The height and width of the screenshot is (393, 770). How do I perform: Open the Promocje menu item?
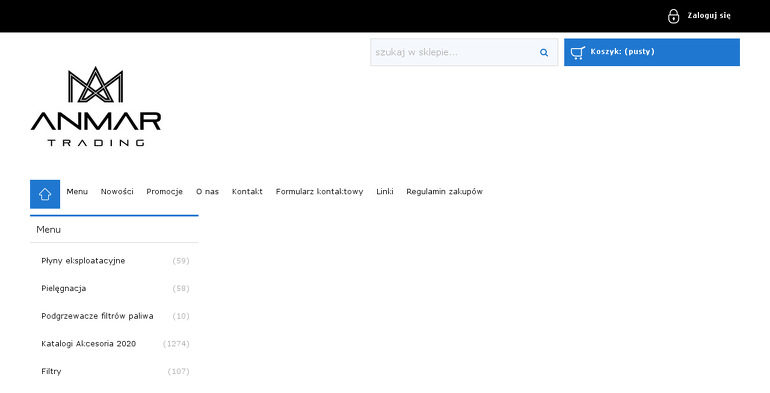[x=165, y=192]
